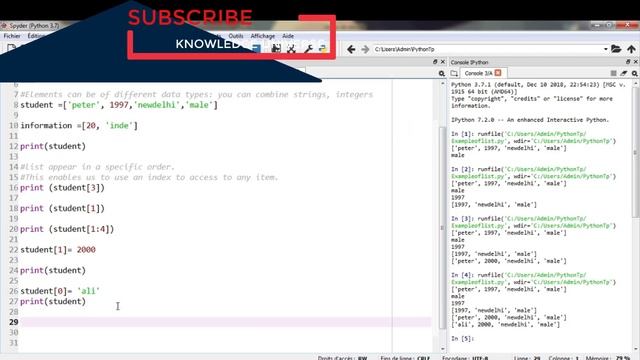The width and height of the screenshot is (640, 360).
Task: Go back with the left arrow button
Action: point(351,49)
